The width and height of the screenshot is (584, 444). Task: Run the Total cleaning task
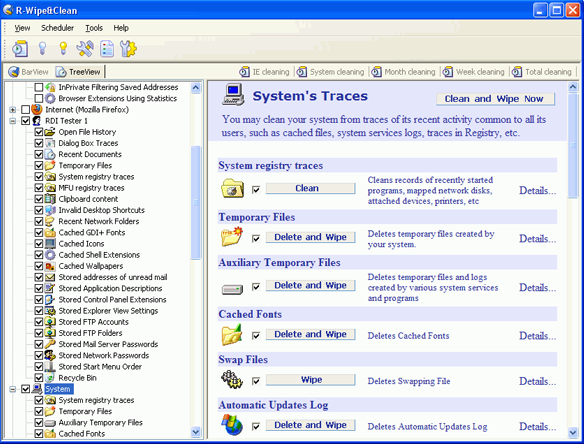tap(542, 72)
